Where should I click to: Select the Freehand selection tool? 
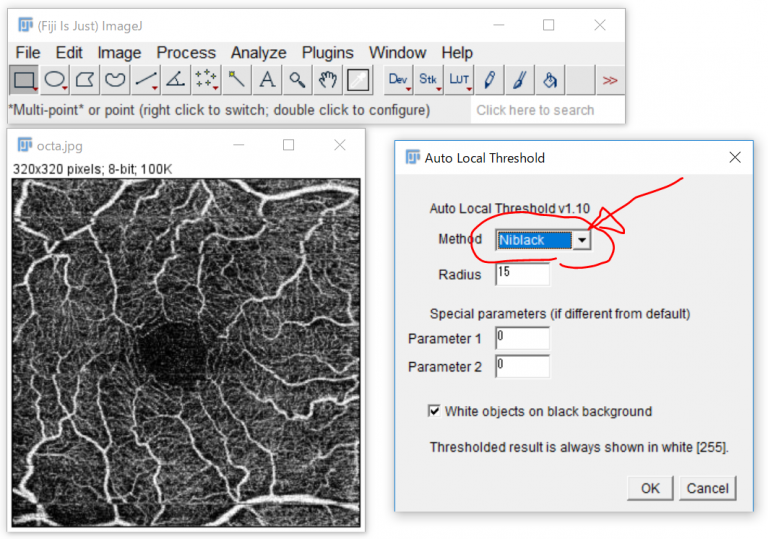pyautogui.click(x=115, y=80)
